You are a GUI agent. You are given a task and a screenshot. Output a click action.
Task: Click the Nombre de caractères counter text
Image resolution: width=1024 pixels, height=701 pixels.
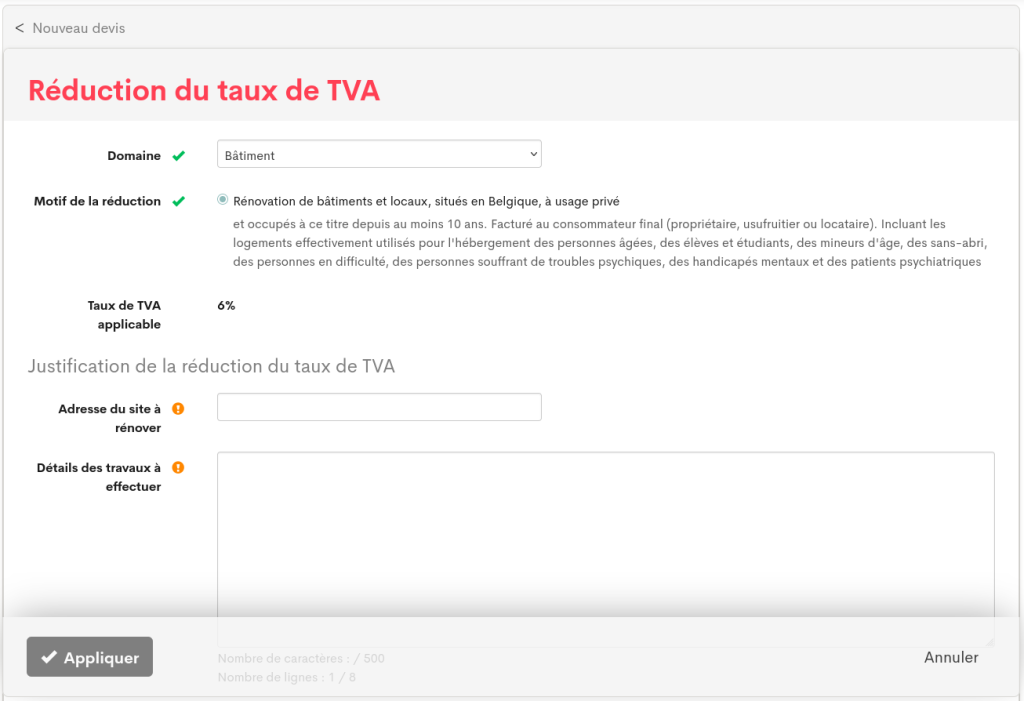click(x=300, y=658)
